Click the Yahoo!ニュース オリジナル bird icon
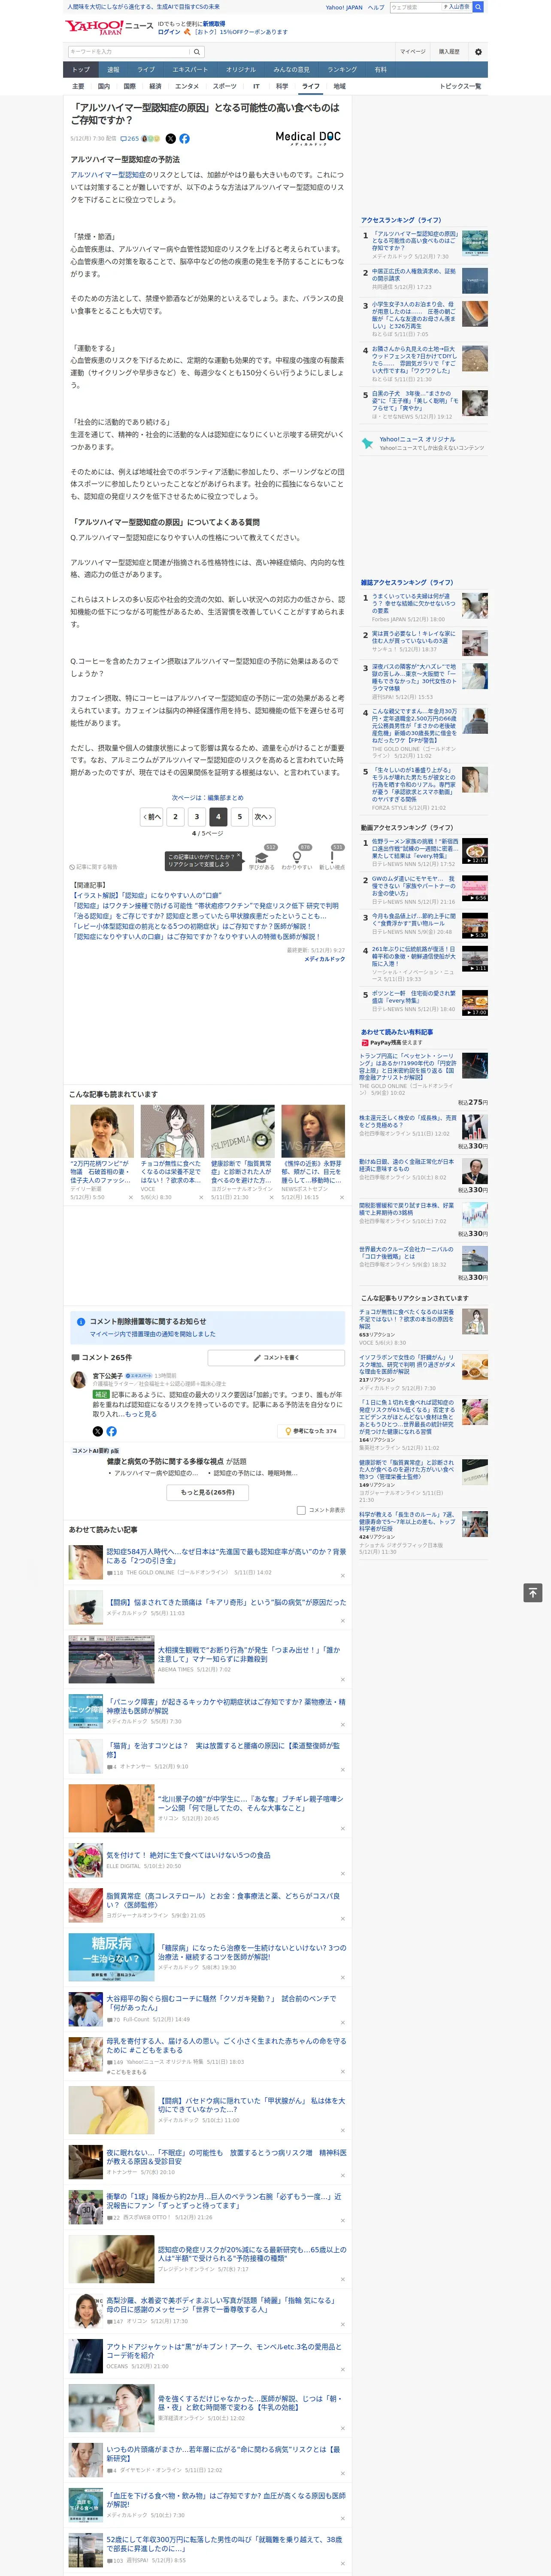 [x=368, y=442]
